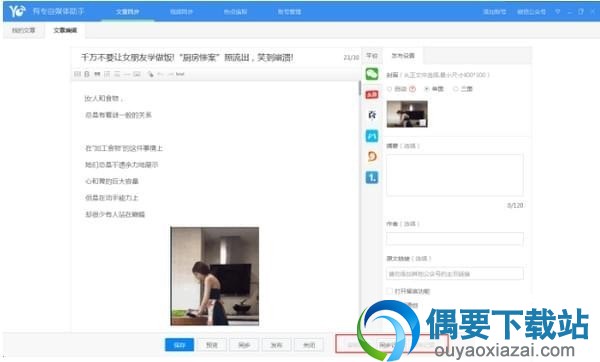
Task: Tick the enable comments checkbox
Action: [390, 291]
